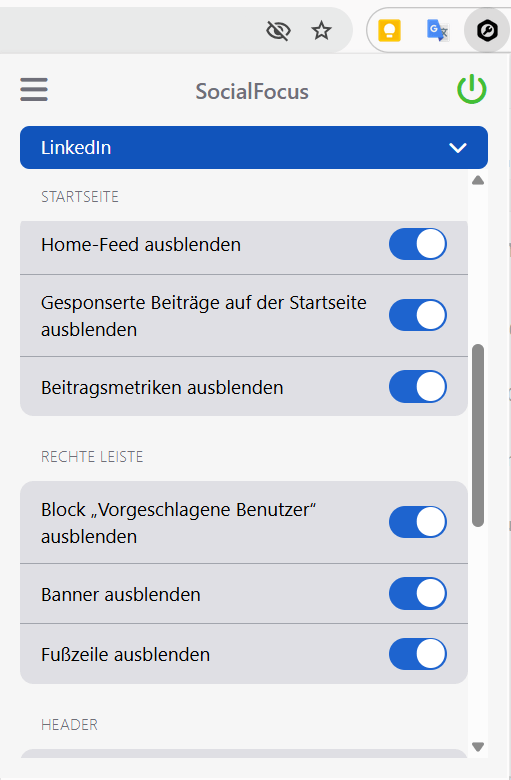Click the Home-Feed ausblenden label

(141, 245)
